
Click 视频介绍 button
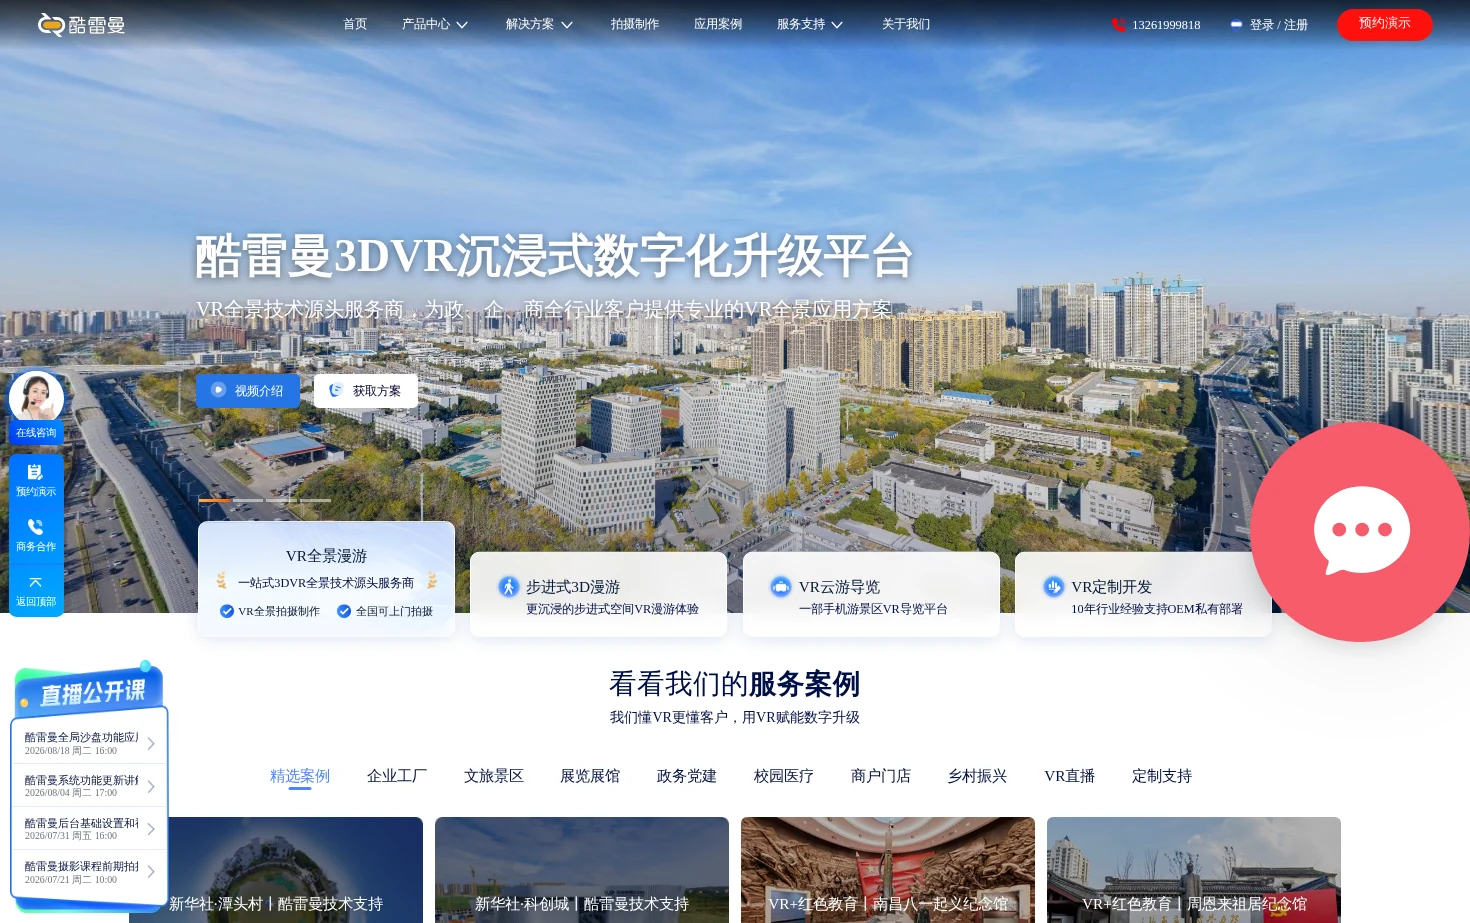pyautogui.click(x=248, y=391)
